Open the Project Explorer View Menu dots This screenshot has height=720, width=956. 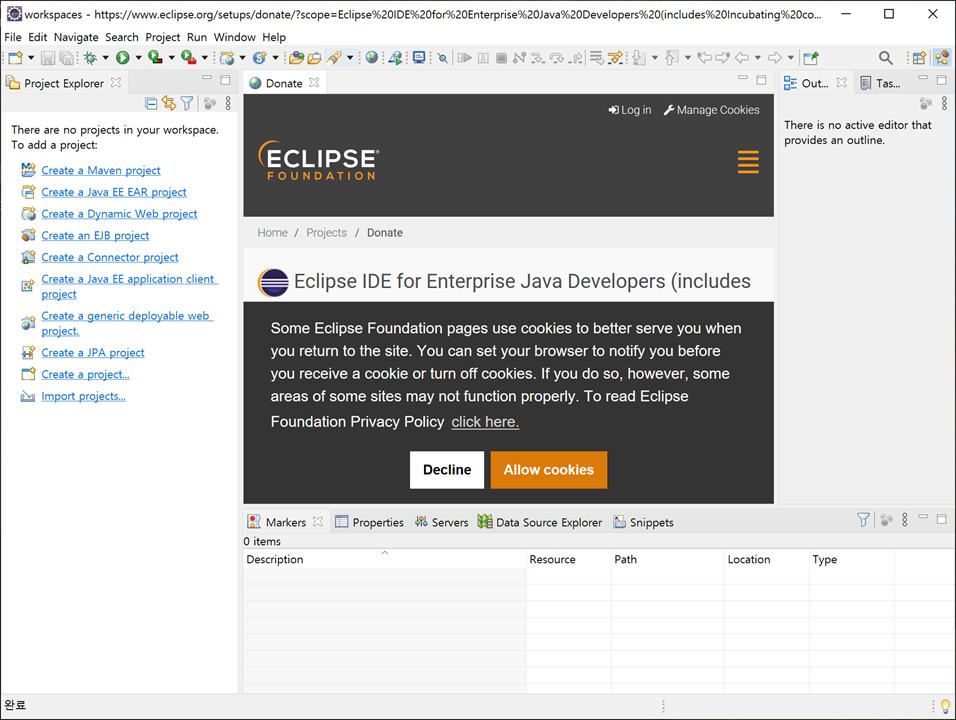click(x=228, y=104)
